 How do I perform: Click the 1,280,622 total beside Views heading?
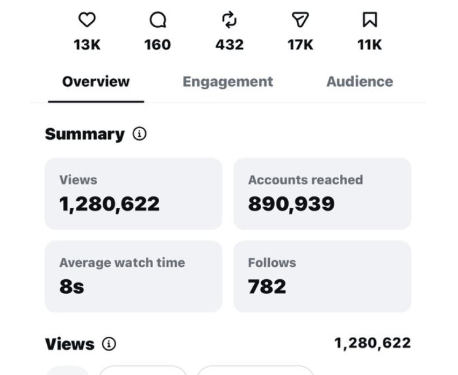pos(372,343)
